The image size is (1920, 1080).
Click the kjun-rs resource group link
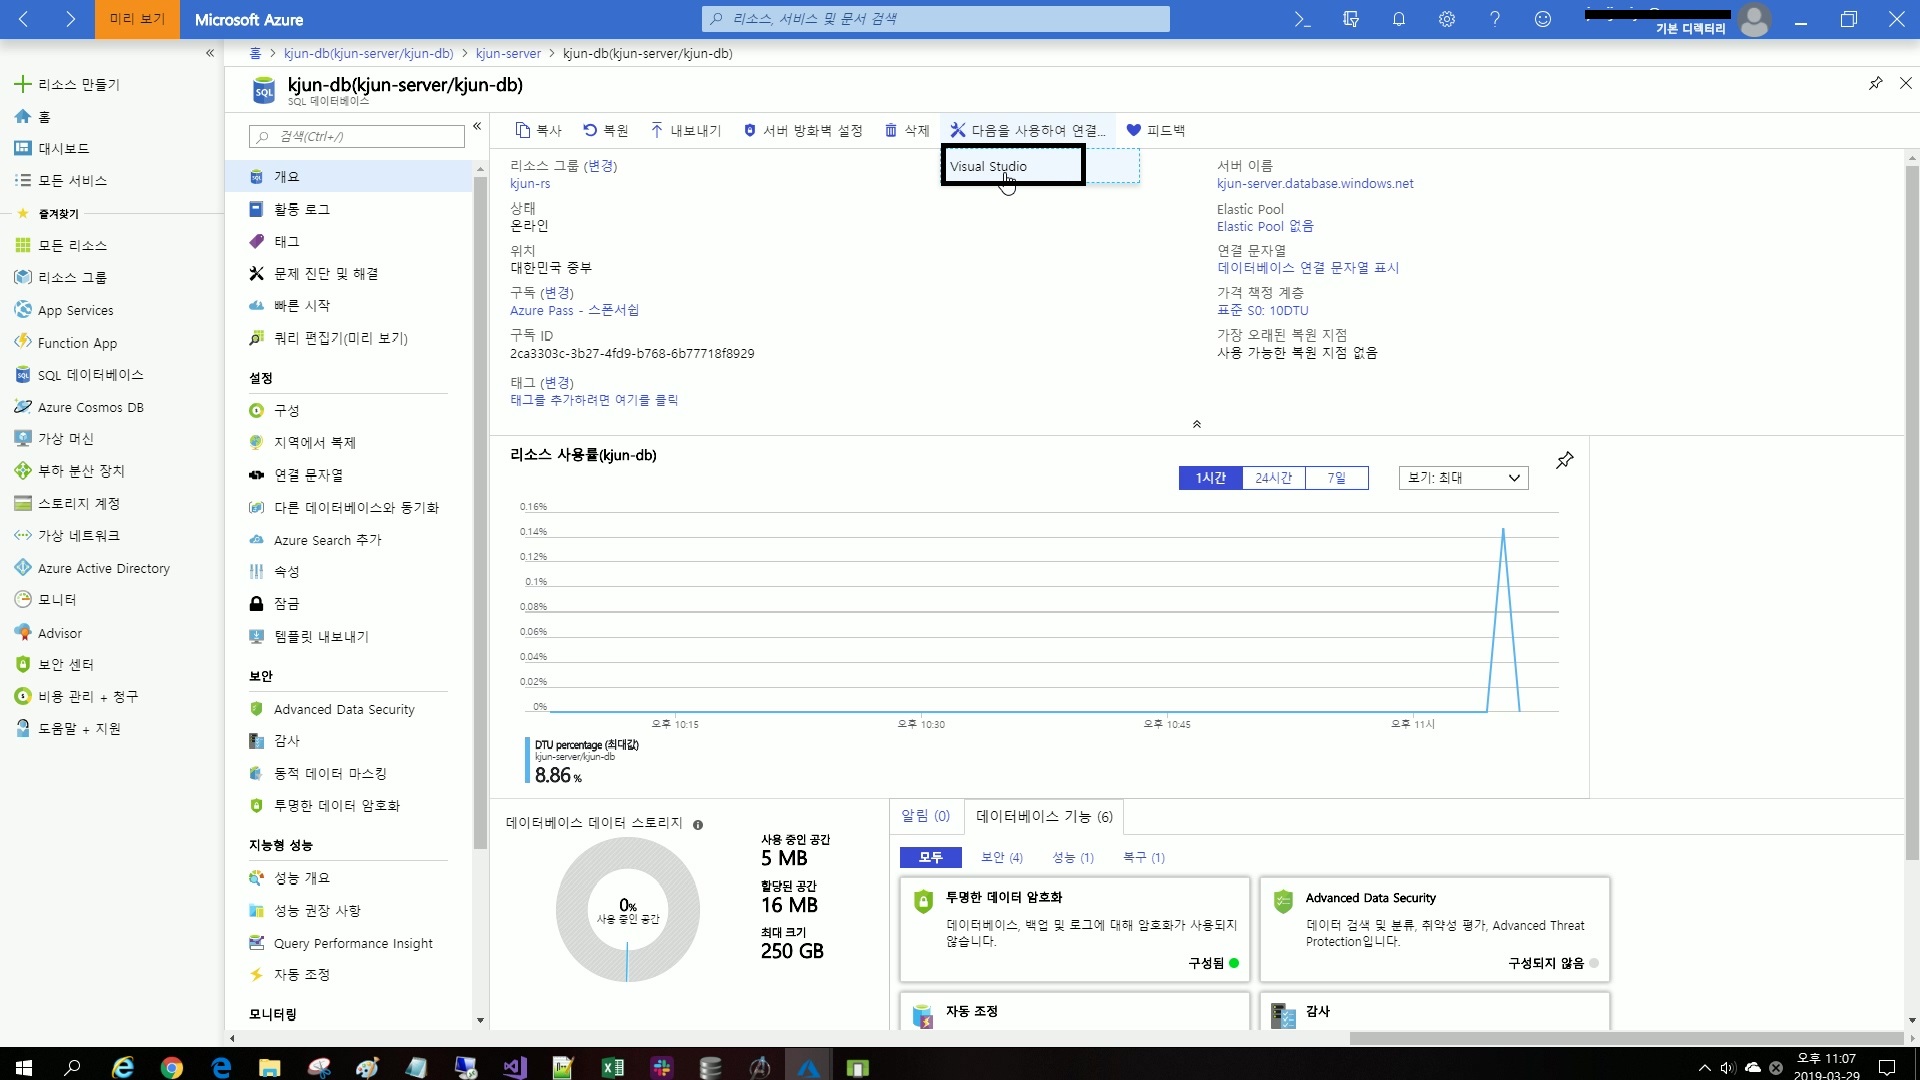pyautogui.click(x=530, y=183)
